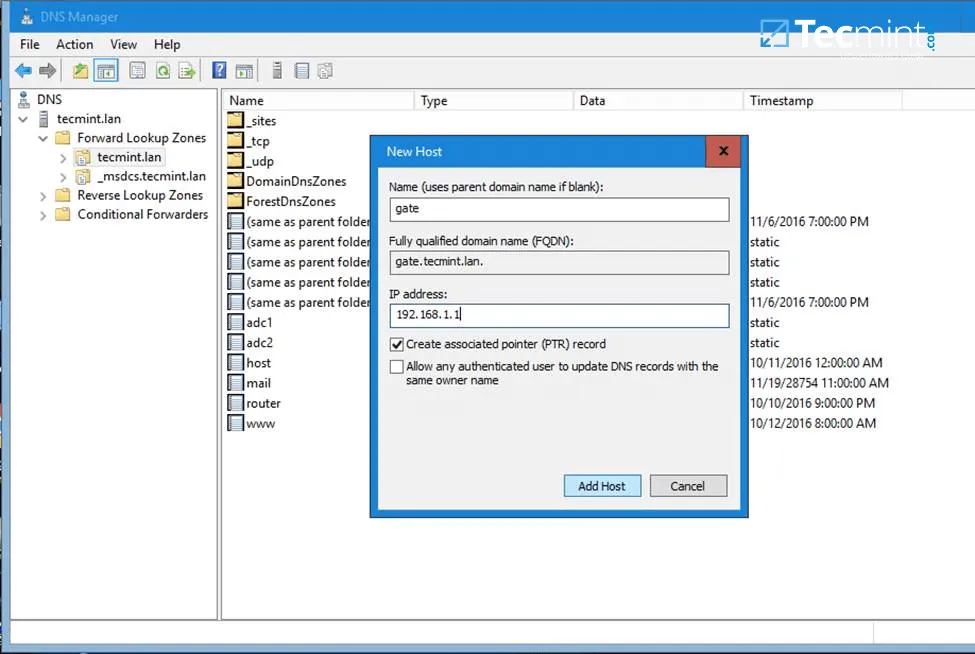Cancel the New Host dialog
This screenshot has height=654, width=975.
tap(688, 485)
